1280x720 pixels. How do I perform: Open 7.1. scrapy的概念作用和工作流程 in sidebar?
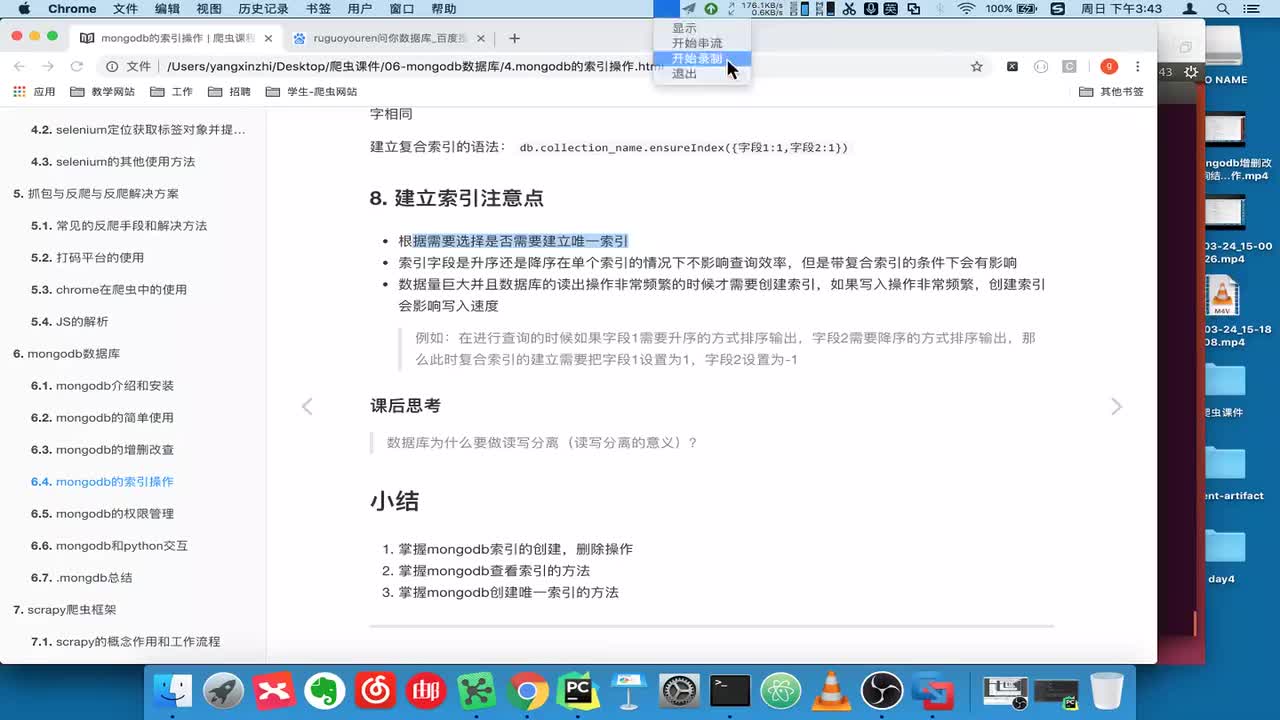tap(125, 642)
